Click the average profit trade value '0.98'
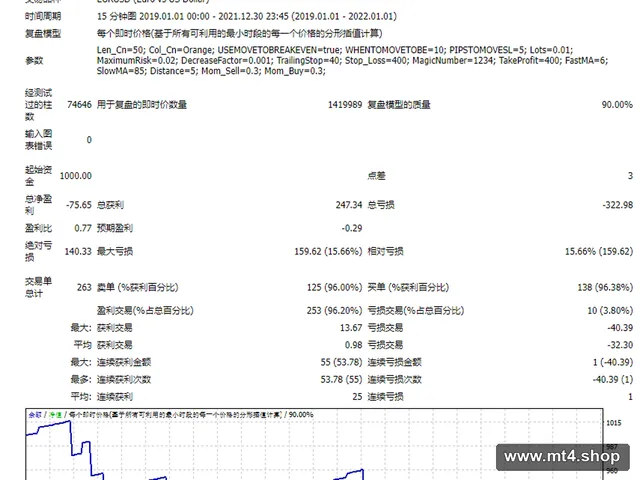This screenshot has height=480, width=640. pyautogui.click(x=353, y=344)
